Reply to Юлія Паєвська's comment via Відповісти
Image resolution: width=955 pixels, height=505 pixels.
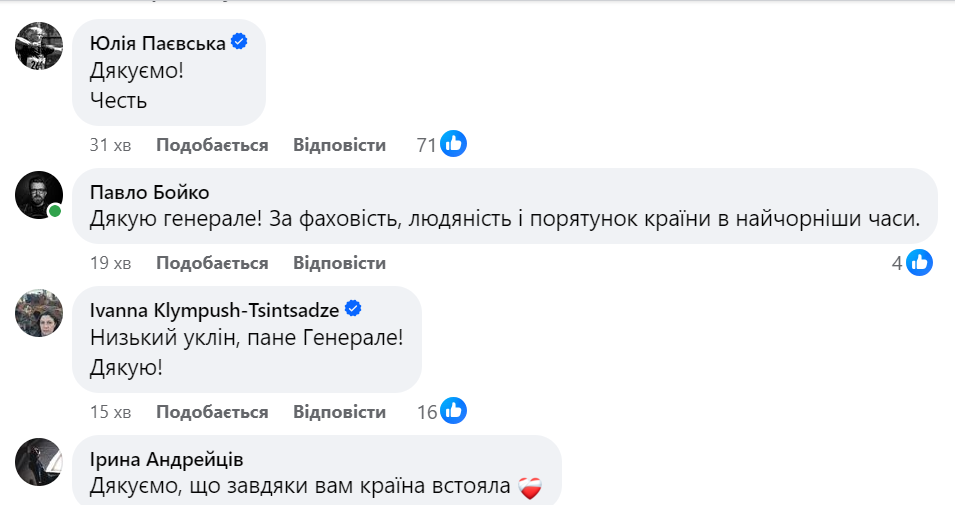pyautogui.click(x=339, y=145)
